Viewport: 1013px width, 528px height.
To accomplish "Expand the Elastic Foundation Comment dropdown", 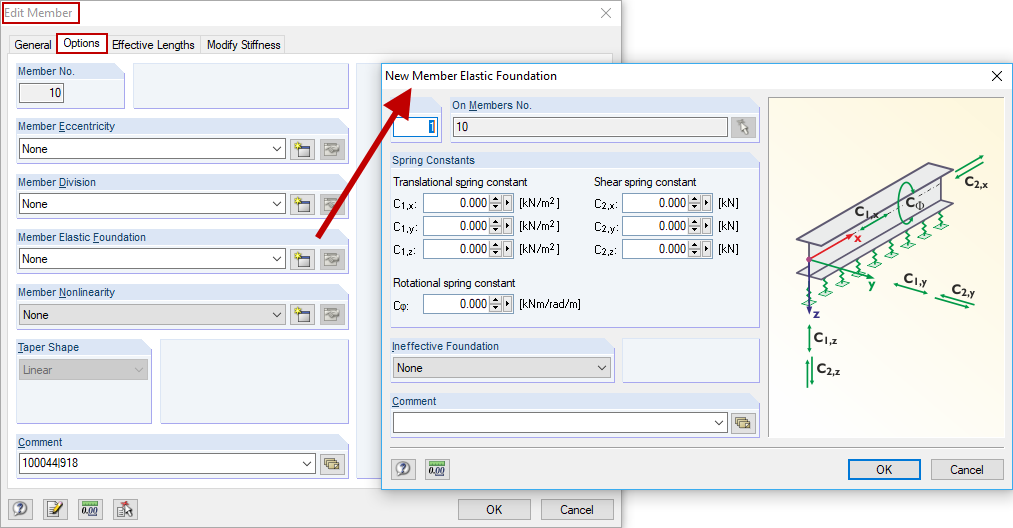I will pos(719,423).
